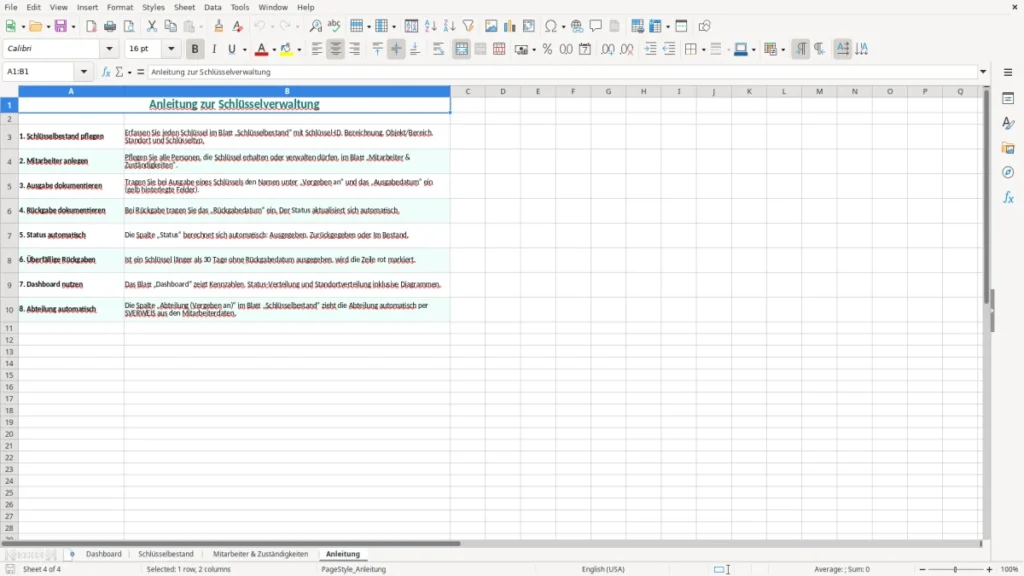Open the Open-document dropdown arrow
Screen dimensions: 1024x576
point(48,27)
